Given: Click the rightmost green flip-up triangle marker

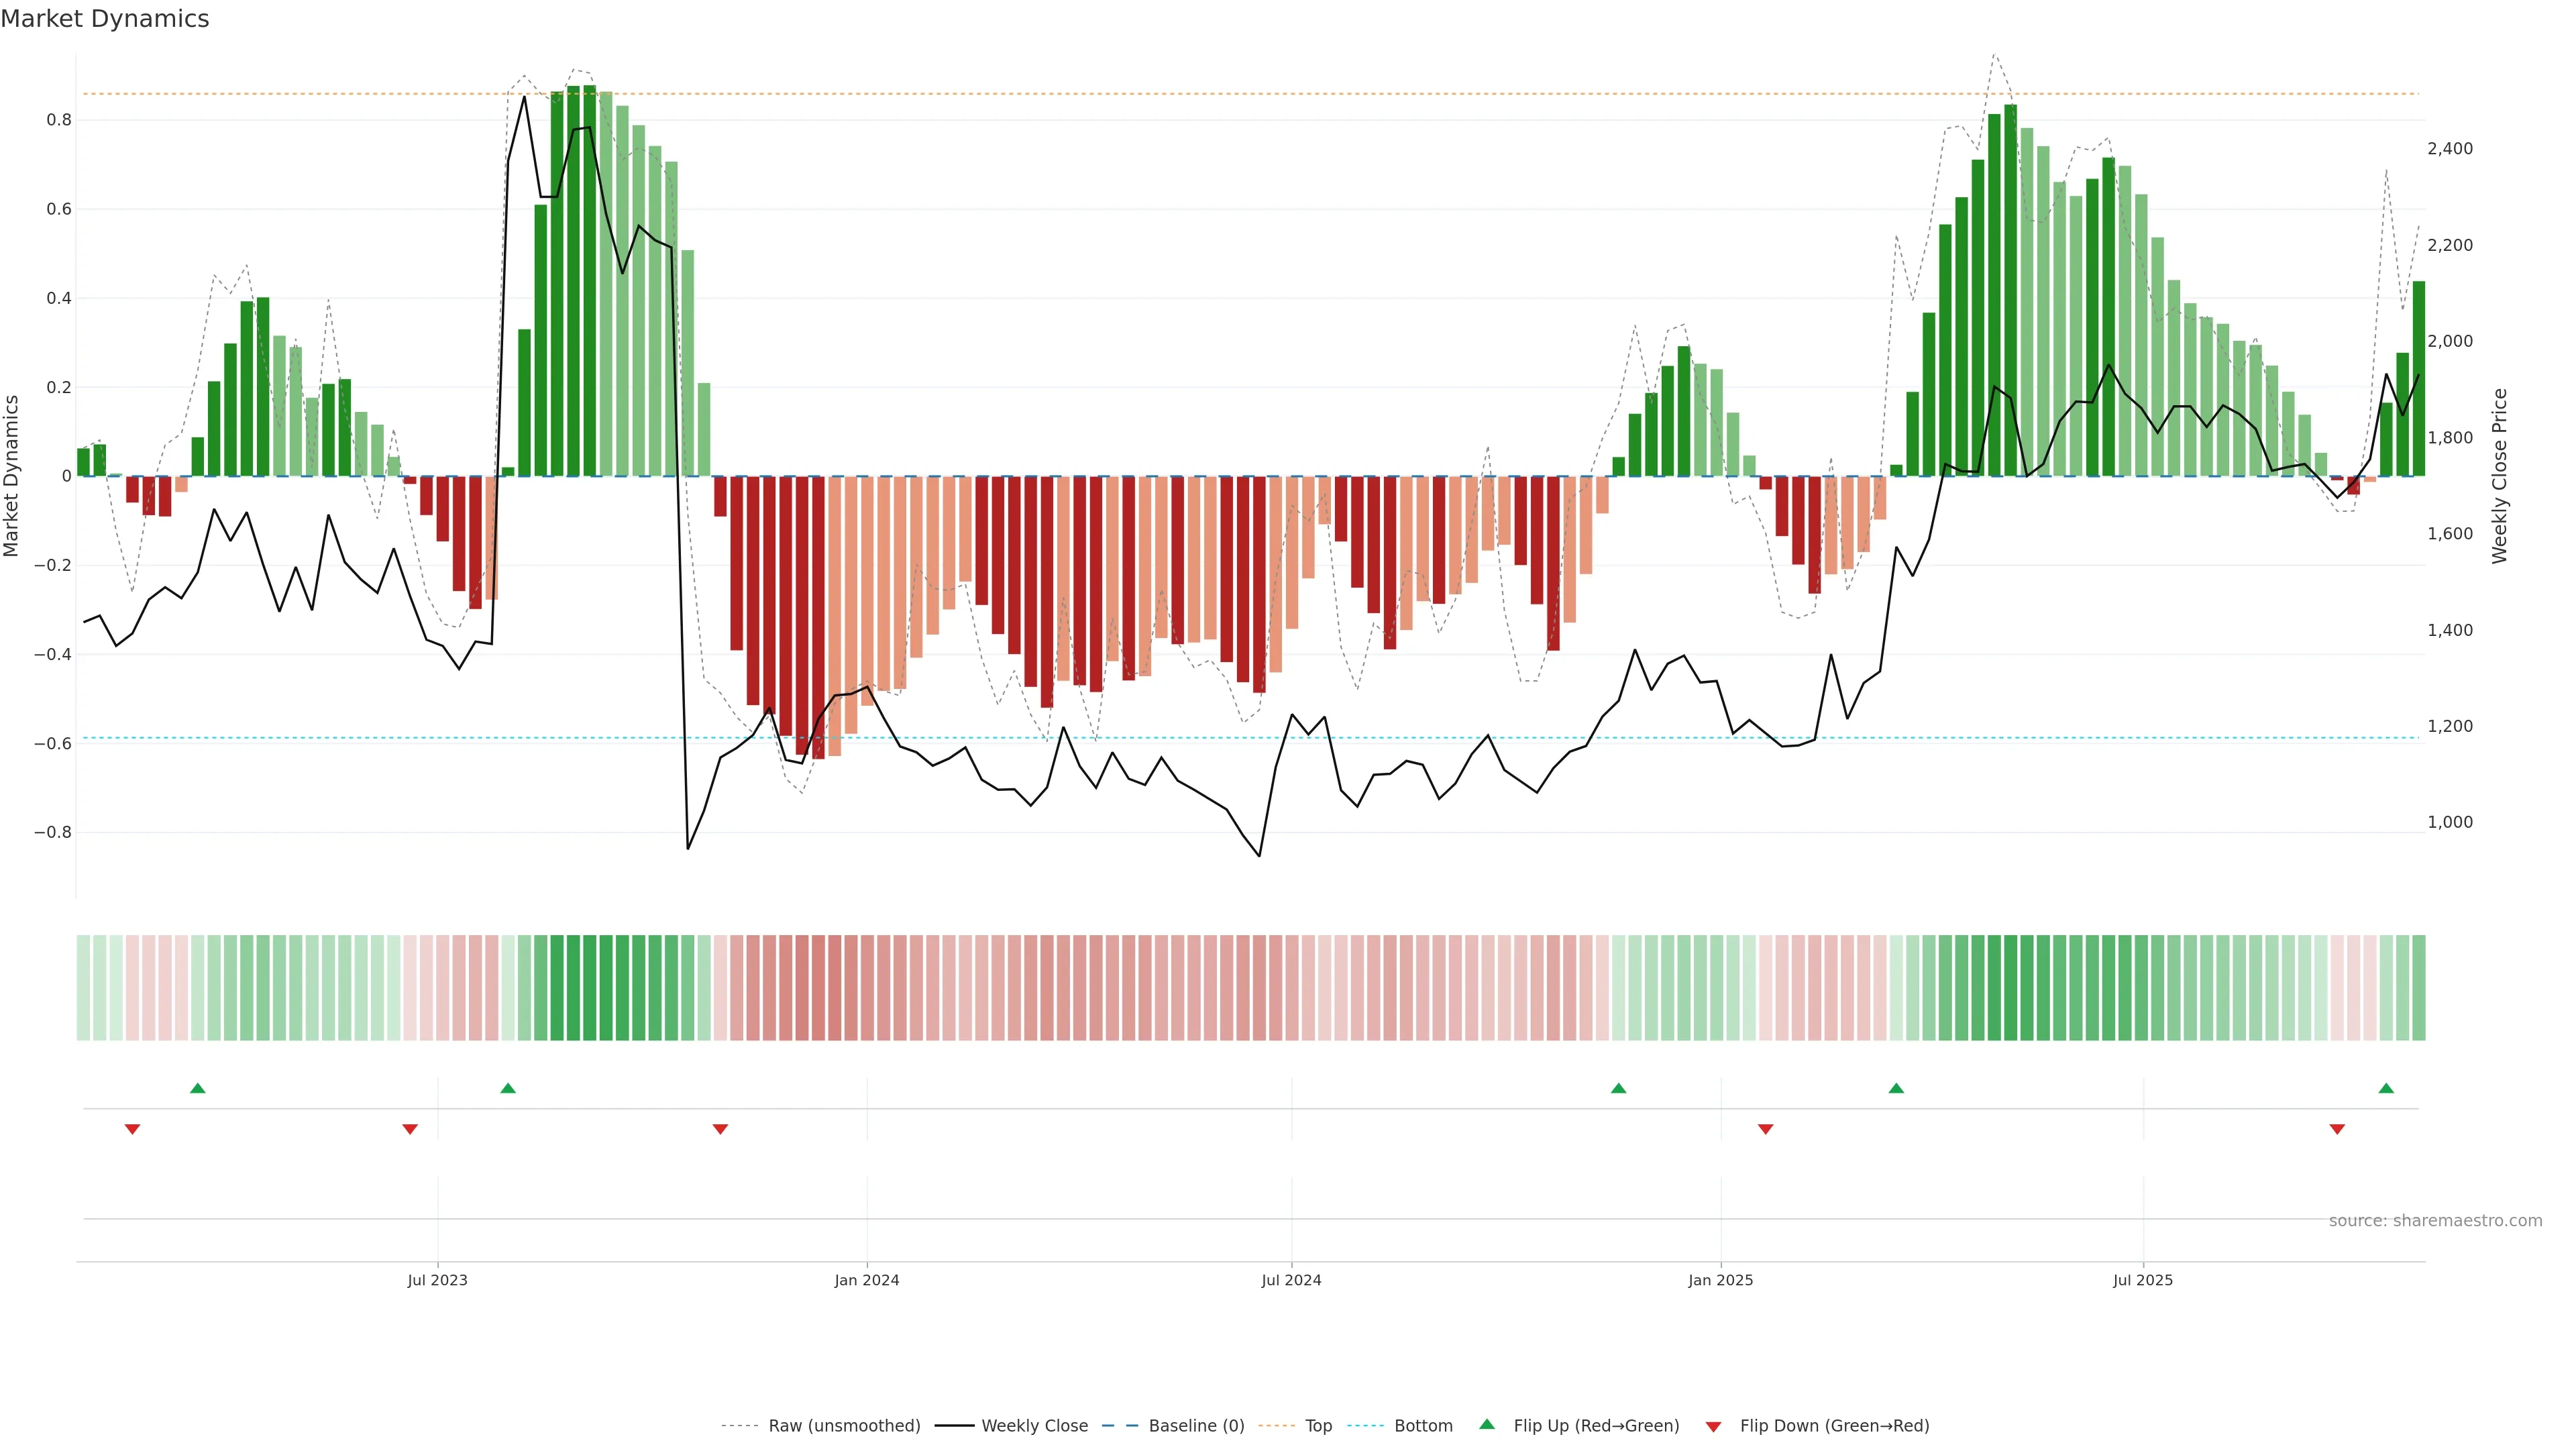Looking at the screenshot, I should pos(2386,1088).
